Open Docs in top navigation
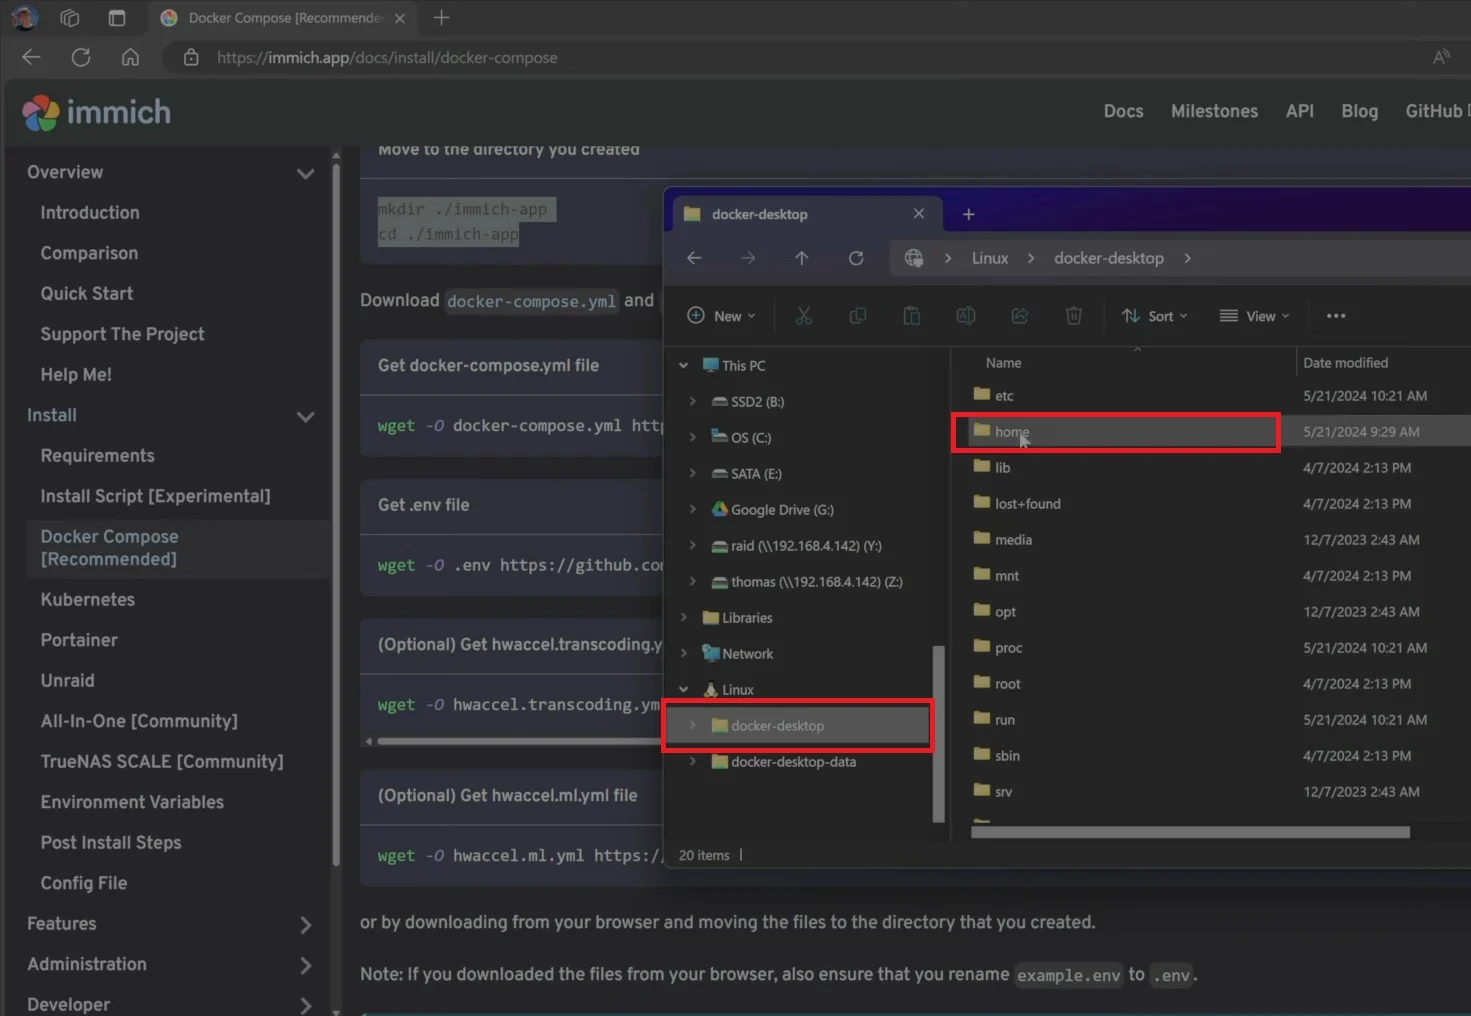This screenshot has width=1471, height=1016. coord(1123,111)
